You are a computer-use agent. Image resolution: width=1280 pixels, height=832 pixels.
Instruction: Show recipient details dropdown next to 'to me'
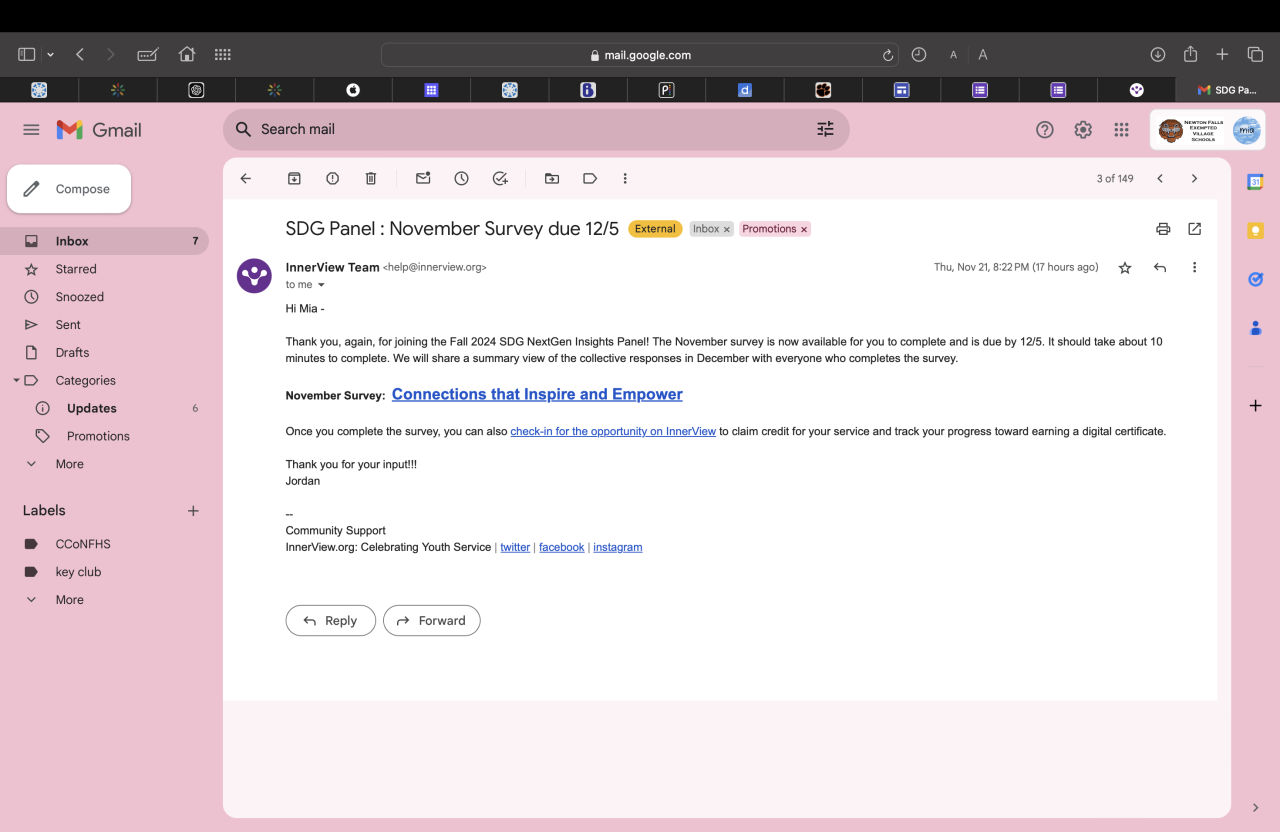(321, 285)
